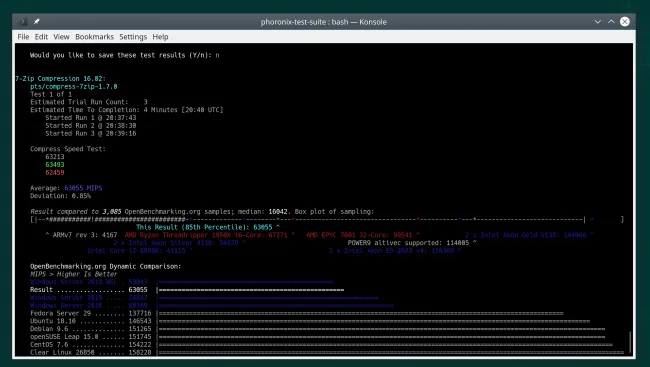
Task: Maximize the Konsole window
Action: click(611, 22)
